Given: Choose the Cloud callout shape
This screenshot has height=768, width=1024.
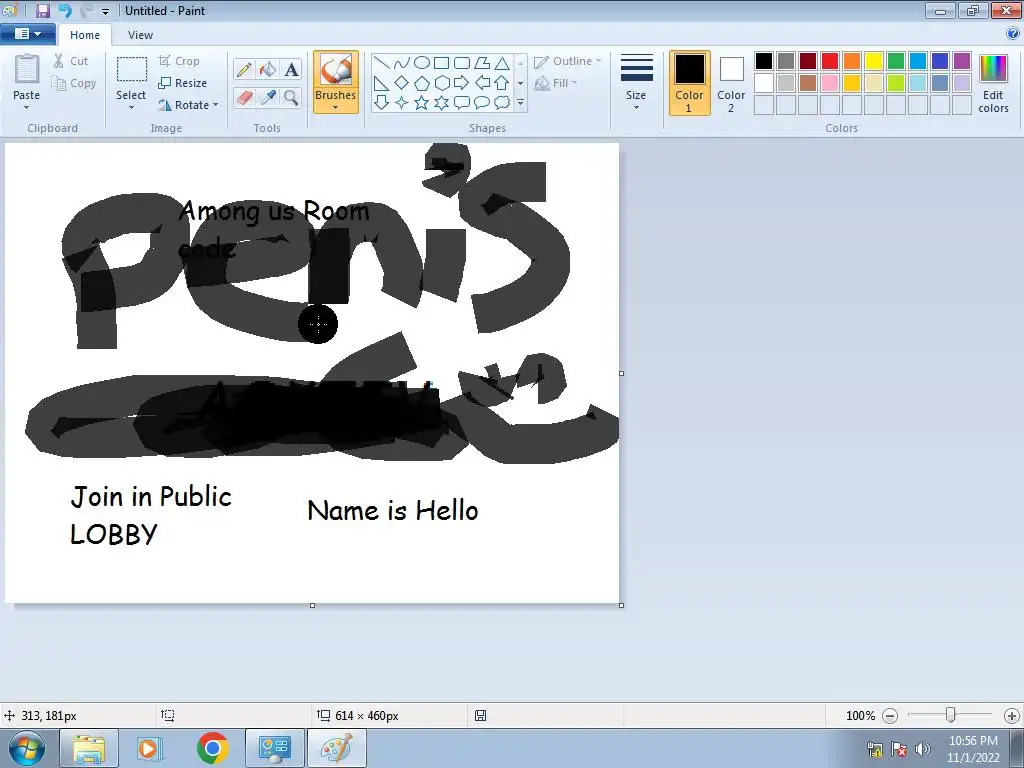Looking at the screenshot, I should [x=502, y=103].
